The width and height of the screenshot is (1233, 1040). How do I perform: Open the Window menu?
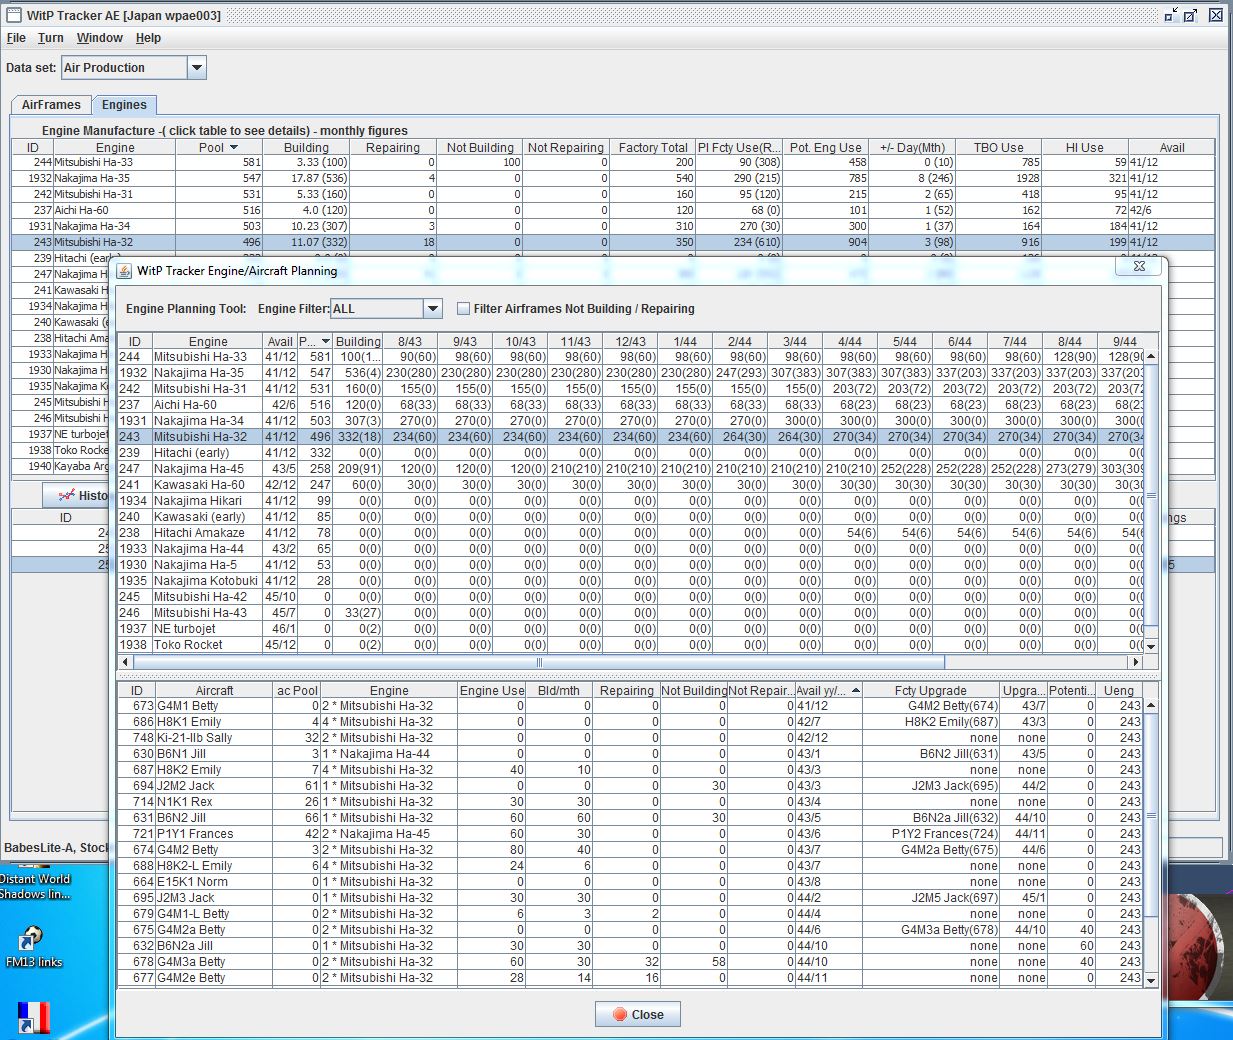[x=100, y=38]
